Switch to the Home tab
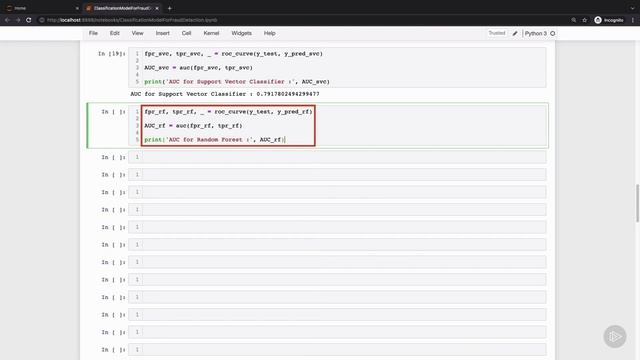Image resolution: width=640 pixels, height=360 pixels. tap(41, 8)
